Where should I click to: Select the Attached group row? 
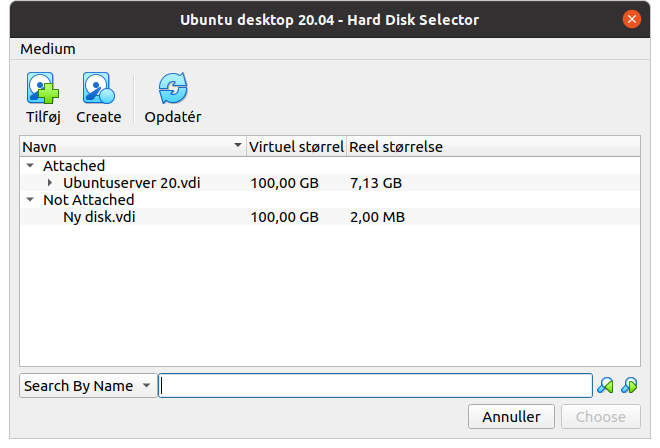coord(330,165)
